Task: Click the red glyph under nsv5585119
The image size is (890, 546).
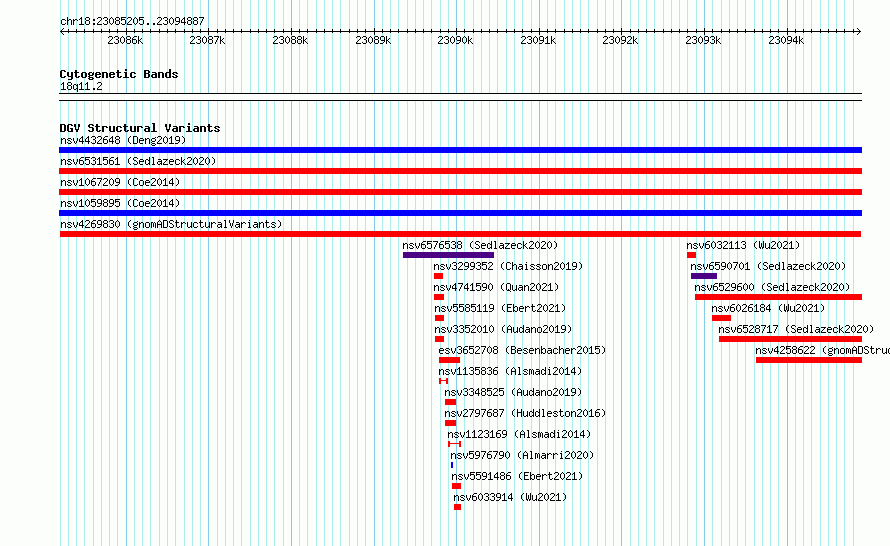Action: (439, 318)
